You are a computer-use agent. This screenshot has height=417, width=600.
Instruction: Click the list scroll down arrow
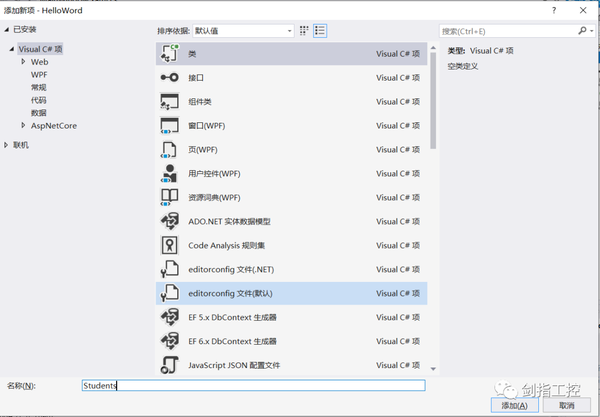433,369
